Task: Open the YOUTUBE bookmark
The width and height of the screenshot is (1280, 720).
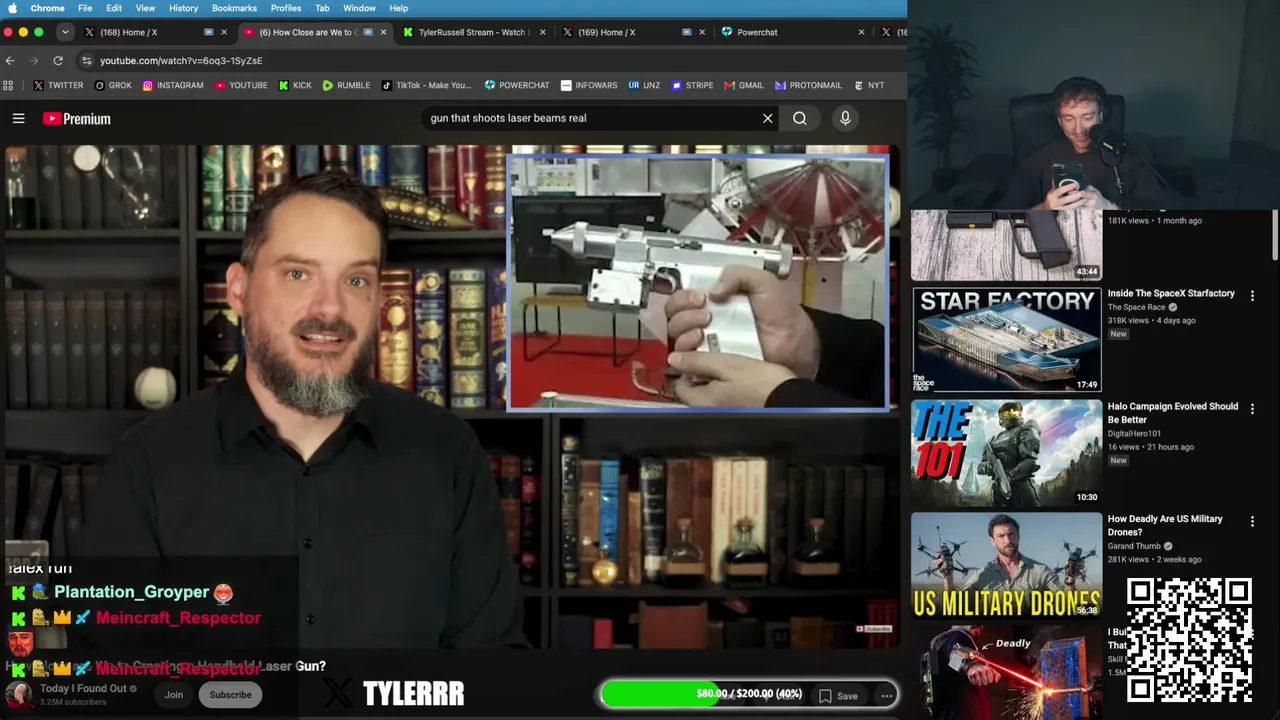Action: (240, 85)
